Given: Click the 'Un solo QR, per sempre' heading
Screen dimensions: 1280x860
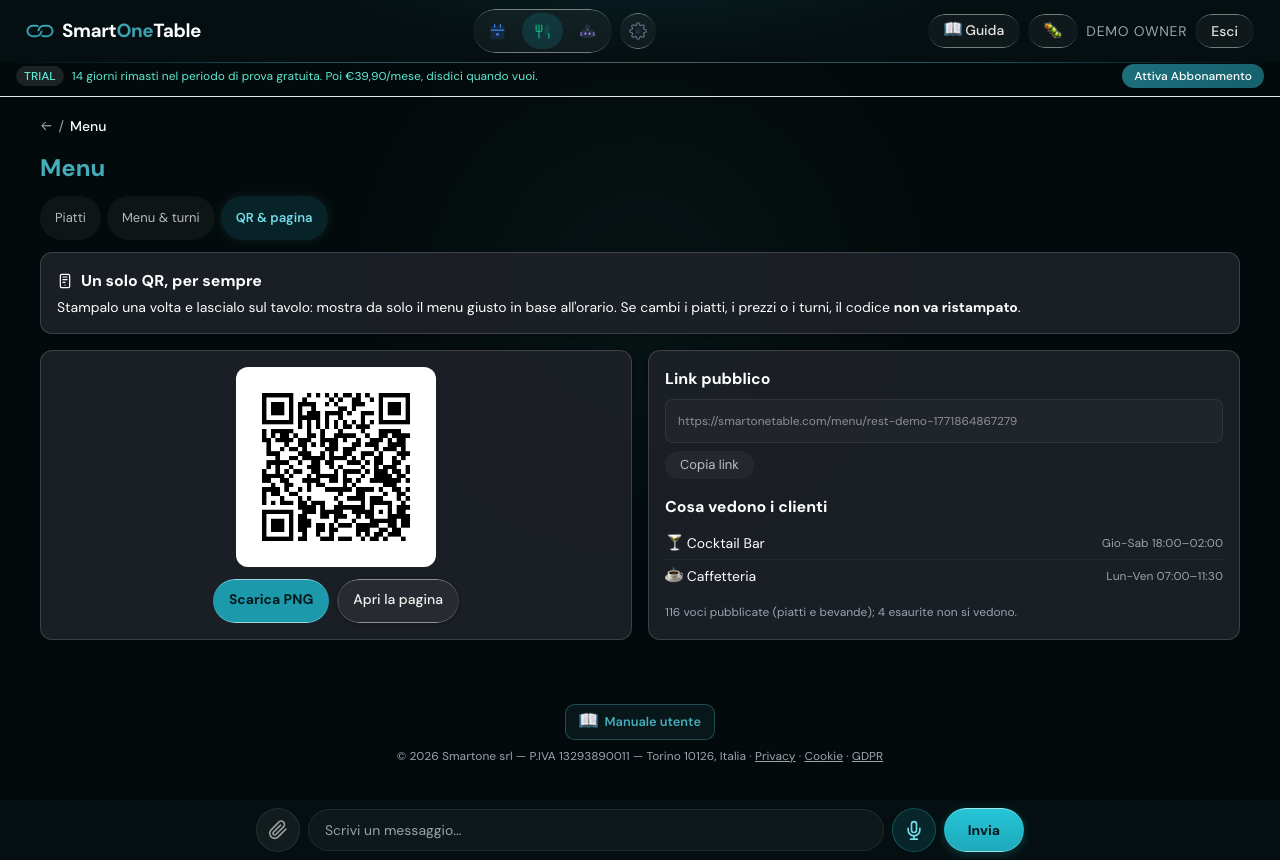Looking at the screenshot, I should 171,281.
